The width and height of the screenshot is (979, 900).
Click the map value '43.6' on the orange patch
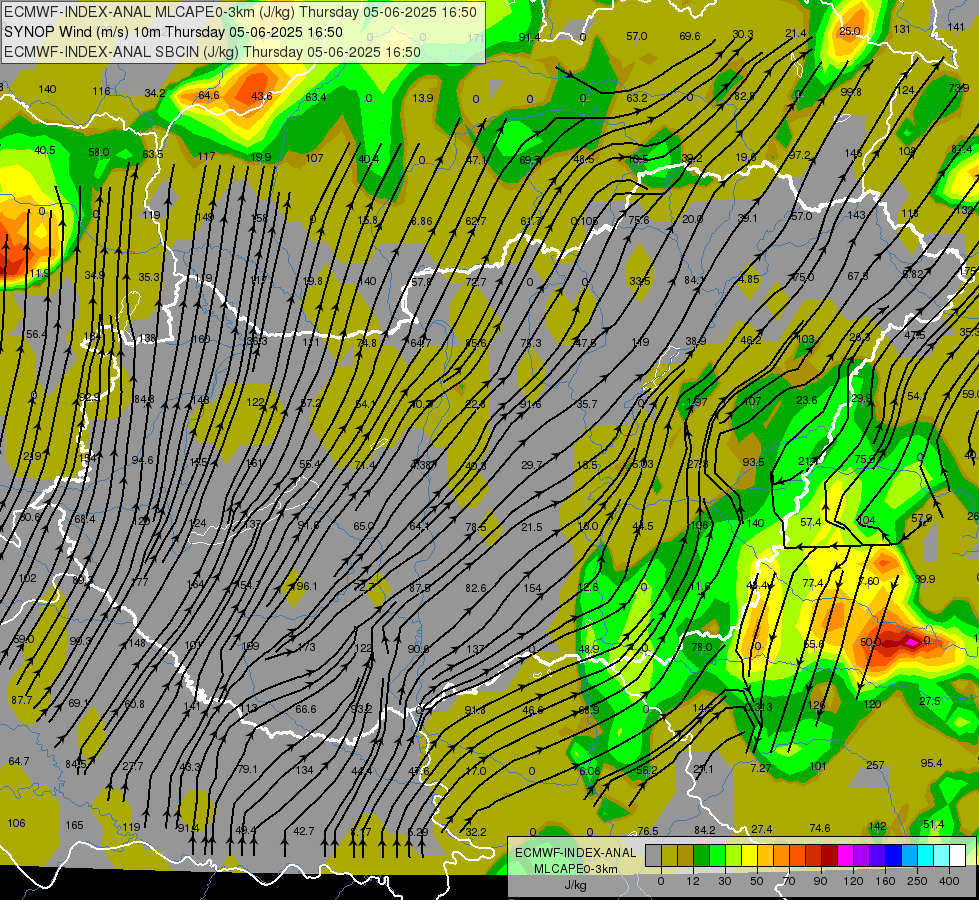pyautogui.click(x=261, y=96)
